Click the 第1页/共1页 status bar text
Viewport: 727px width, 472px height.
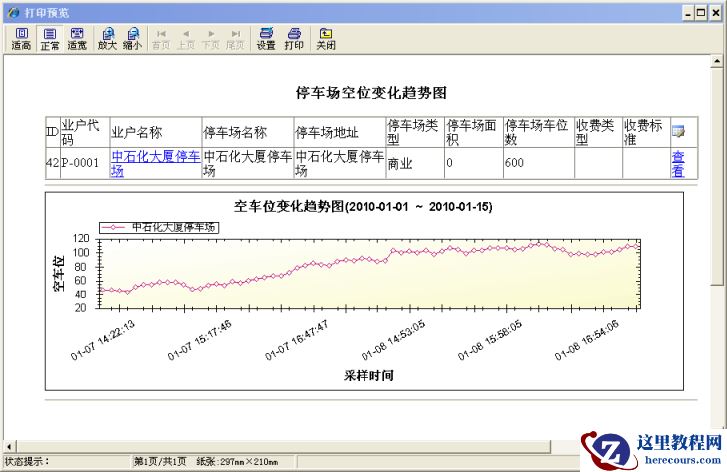(160, 461)
